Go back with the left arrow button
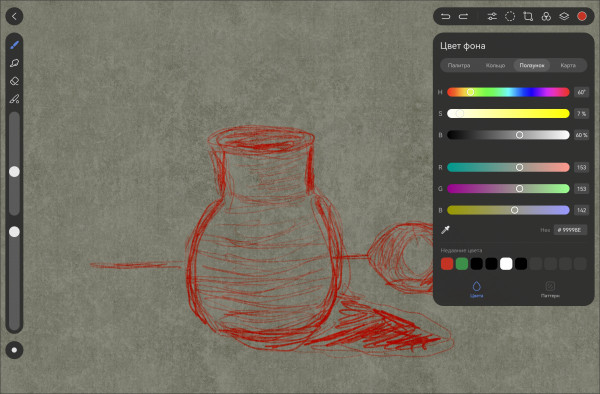The image size is (600, 394). coord(15,16)
